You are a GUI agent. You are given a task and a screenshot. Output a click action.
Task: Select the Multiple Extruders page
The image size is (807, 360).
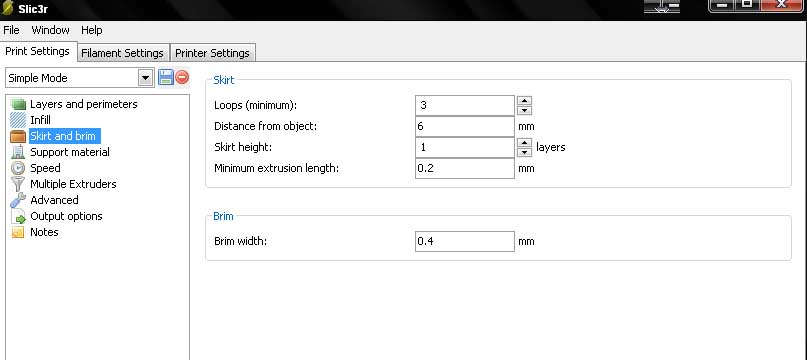point(73,184)
